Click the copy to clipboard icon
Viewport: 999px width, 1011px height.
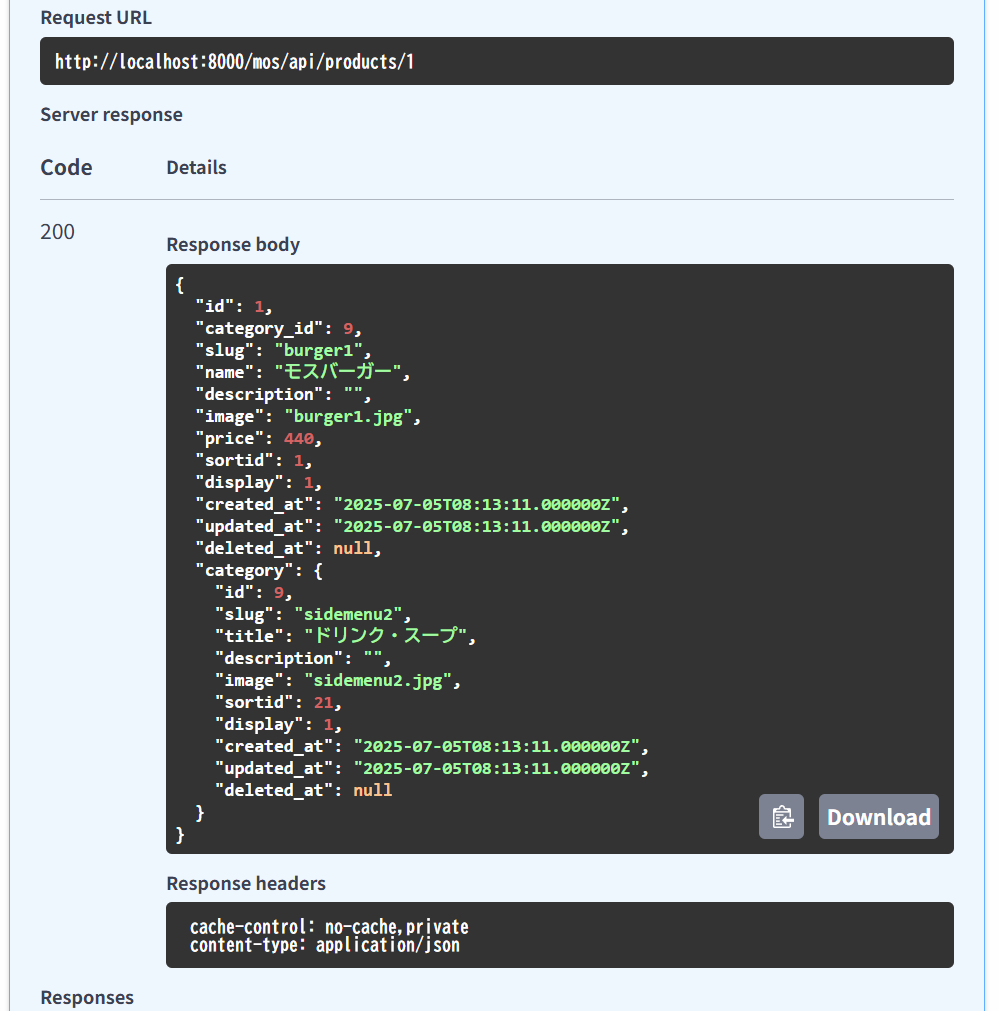[x=781, y=817]
